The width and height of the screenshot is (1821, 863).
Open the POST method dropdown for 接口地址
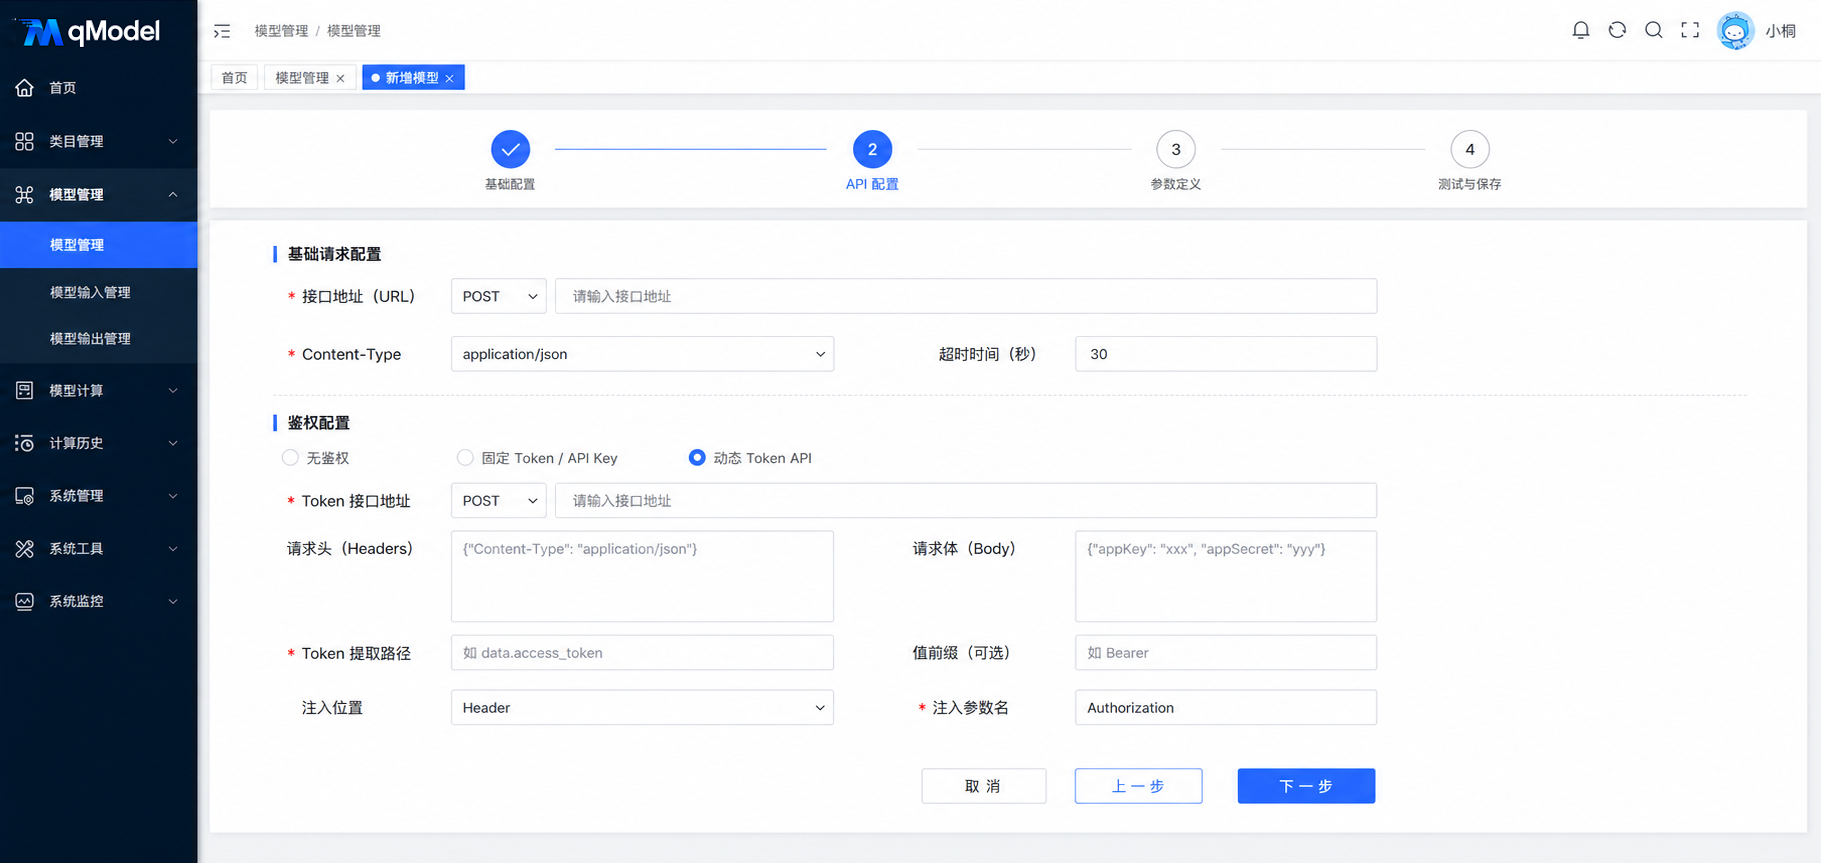[x=499, y=296]
